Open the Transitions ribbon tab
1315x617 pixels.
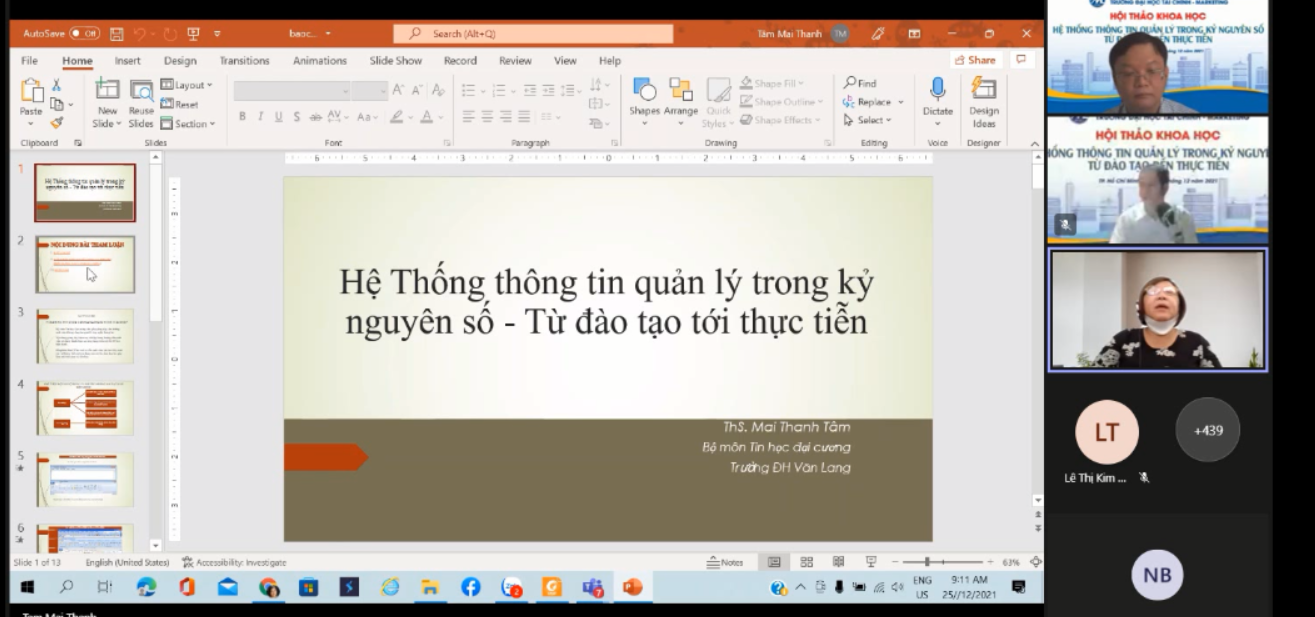[x=245, y=61]
